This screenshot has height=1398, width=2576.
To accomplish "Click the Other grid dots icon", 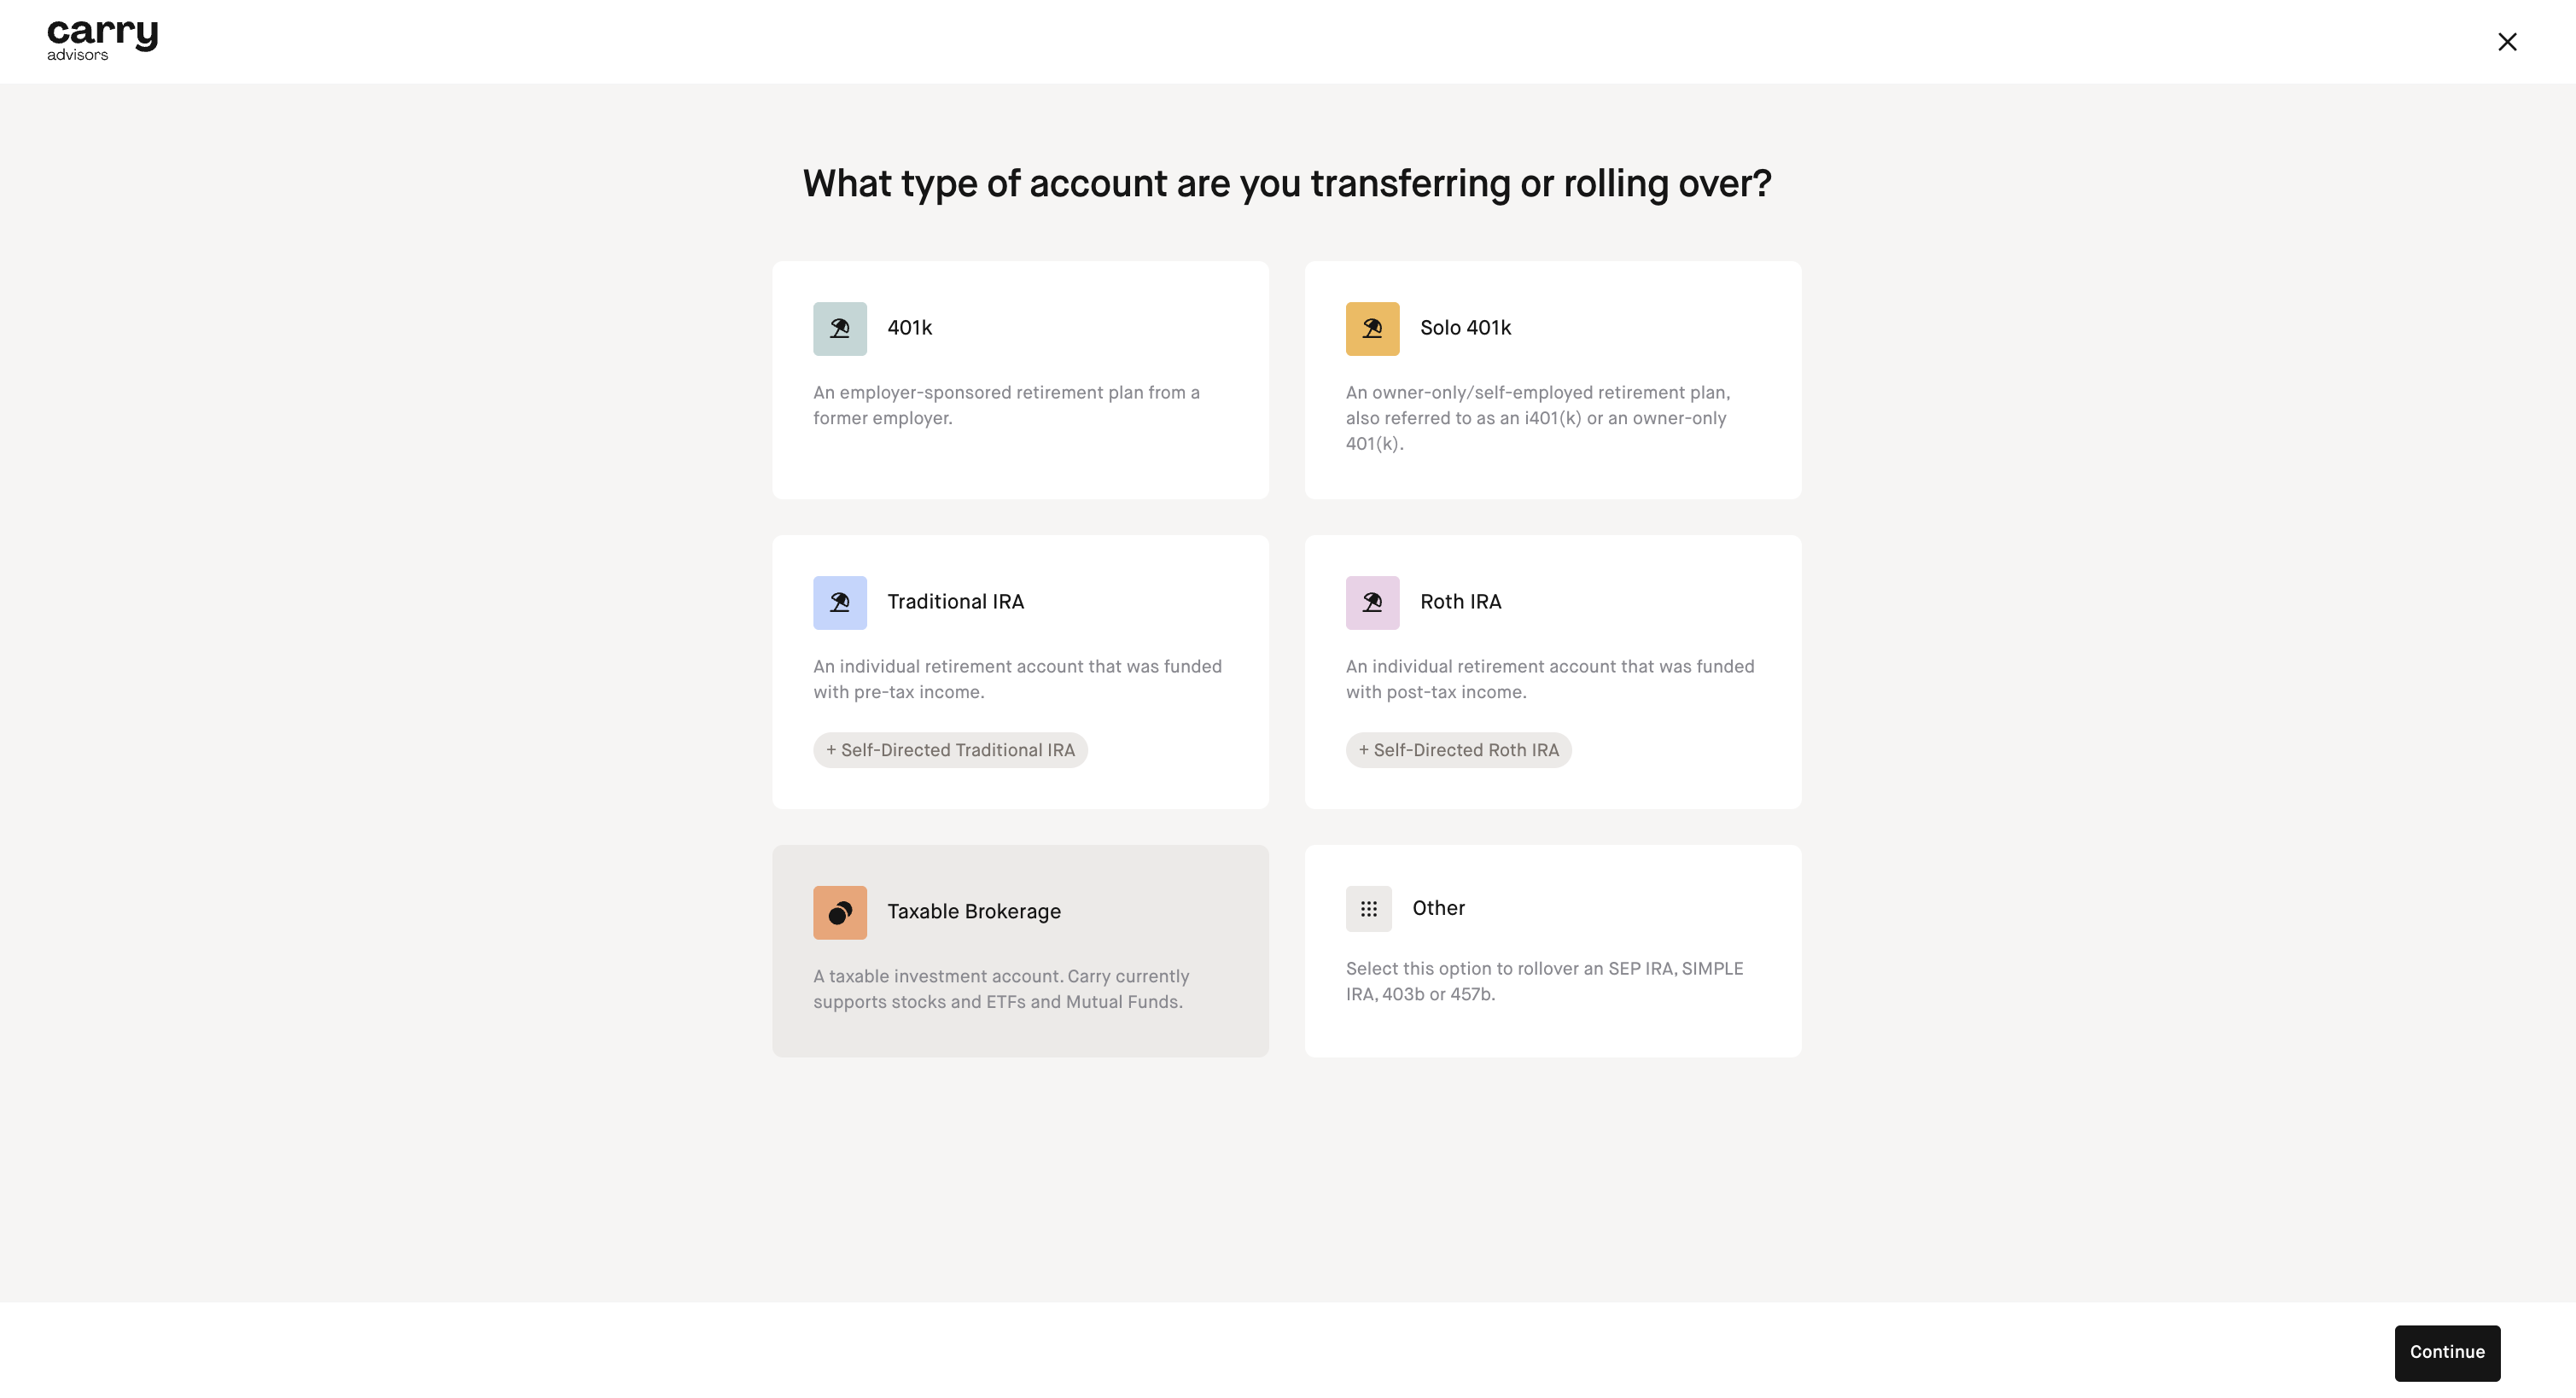I will [x=1368, y=908].
